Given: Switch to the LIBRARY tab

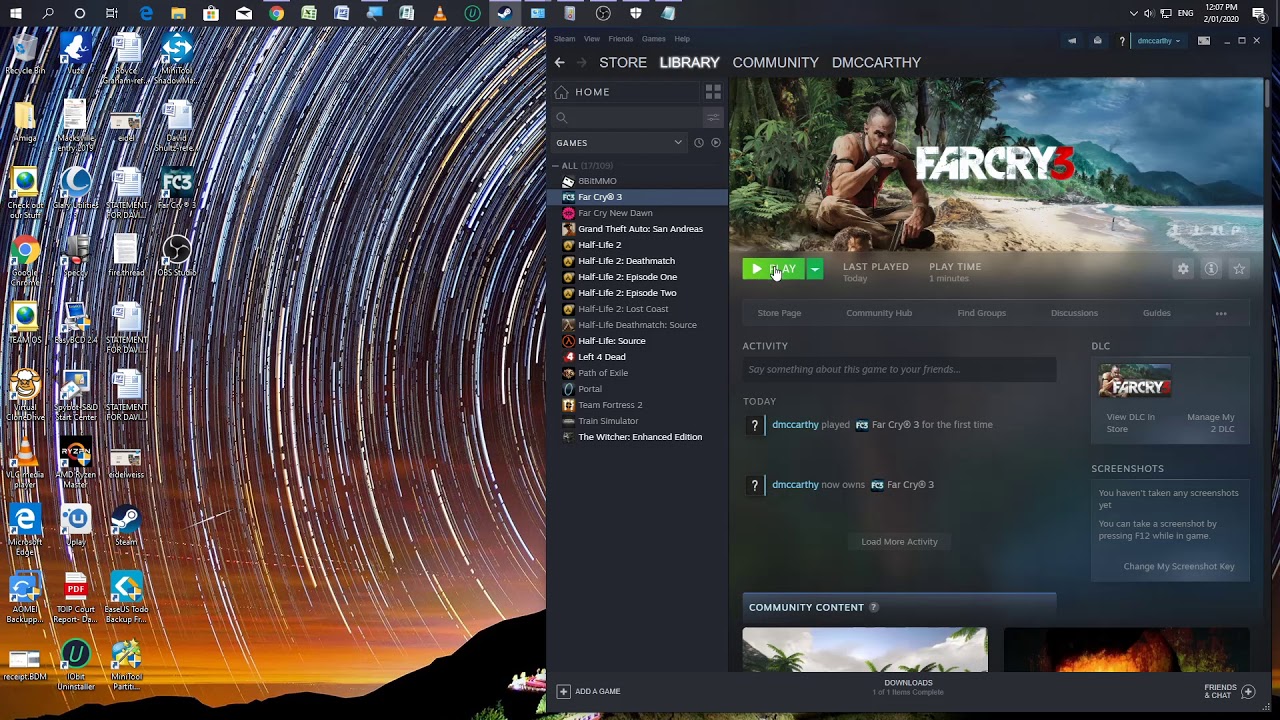Looking at the screenshot, I should pyautogui.click(x=689, y=62).
